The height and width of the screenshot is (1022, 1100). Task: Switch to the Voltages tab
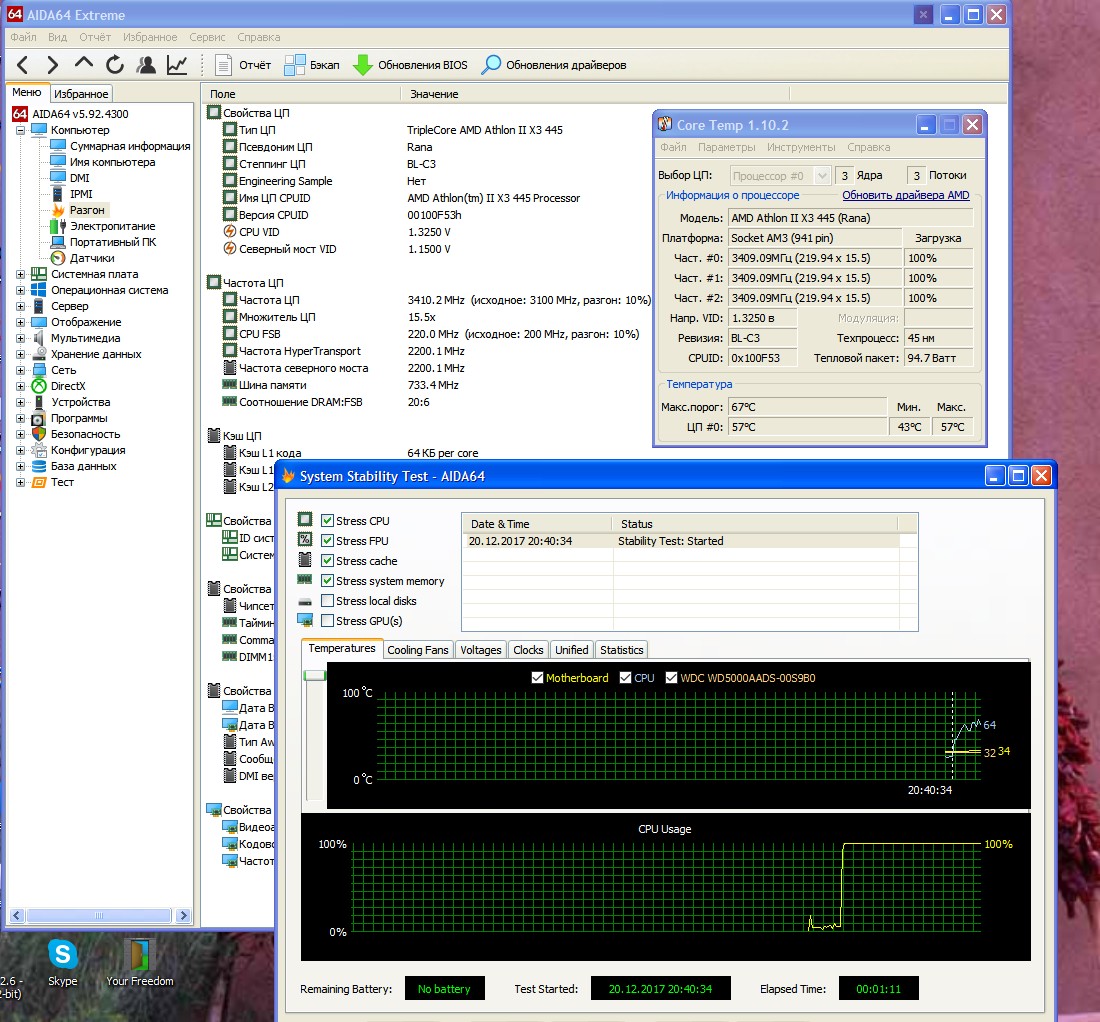point(481,650)
